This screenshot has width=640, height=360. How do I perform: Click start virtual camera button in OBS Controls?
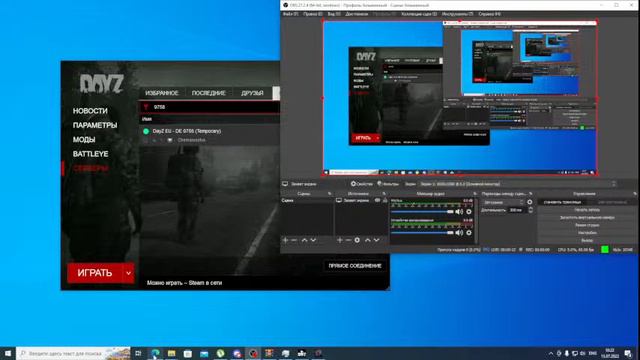click(587, 218)
